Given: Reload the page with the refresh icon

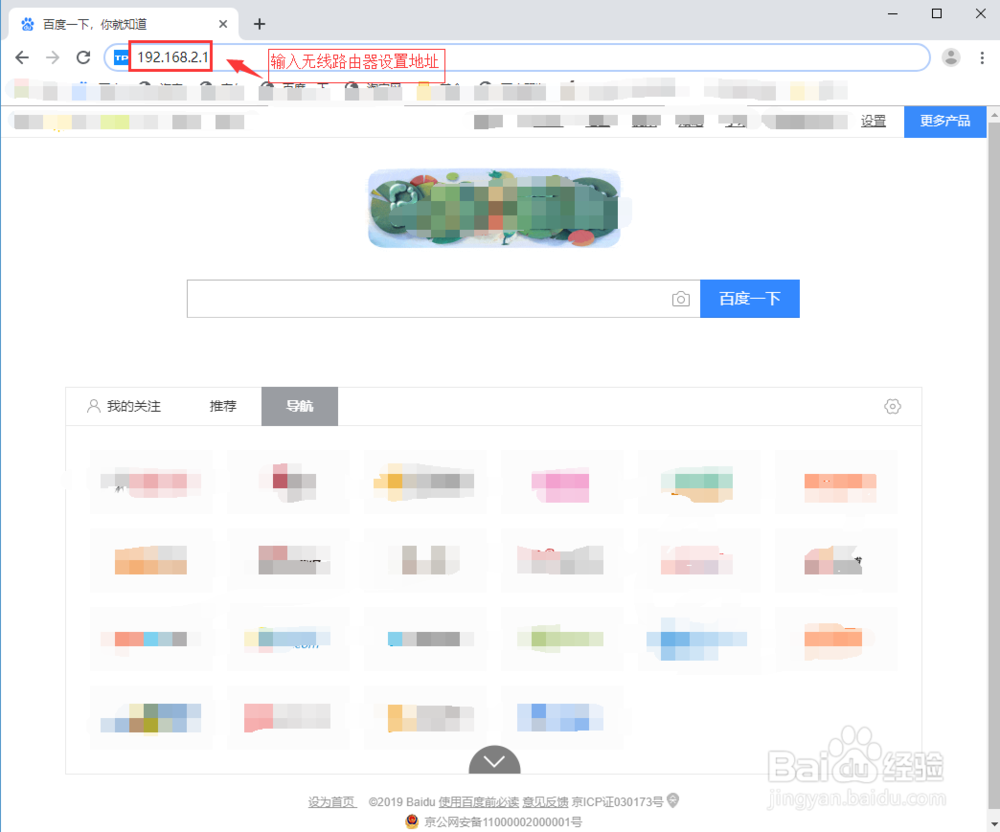Looking at the screenshot, I should point(84,57).
